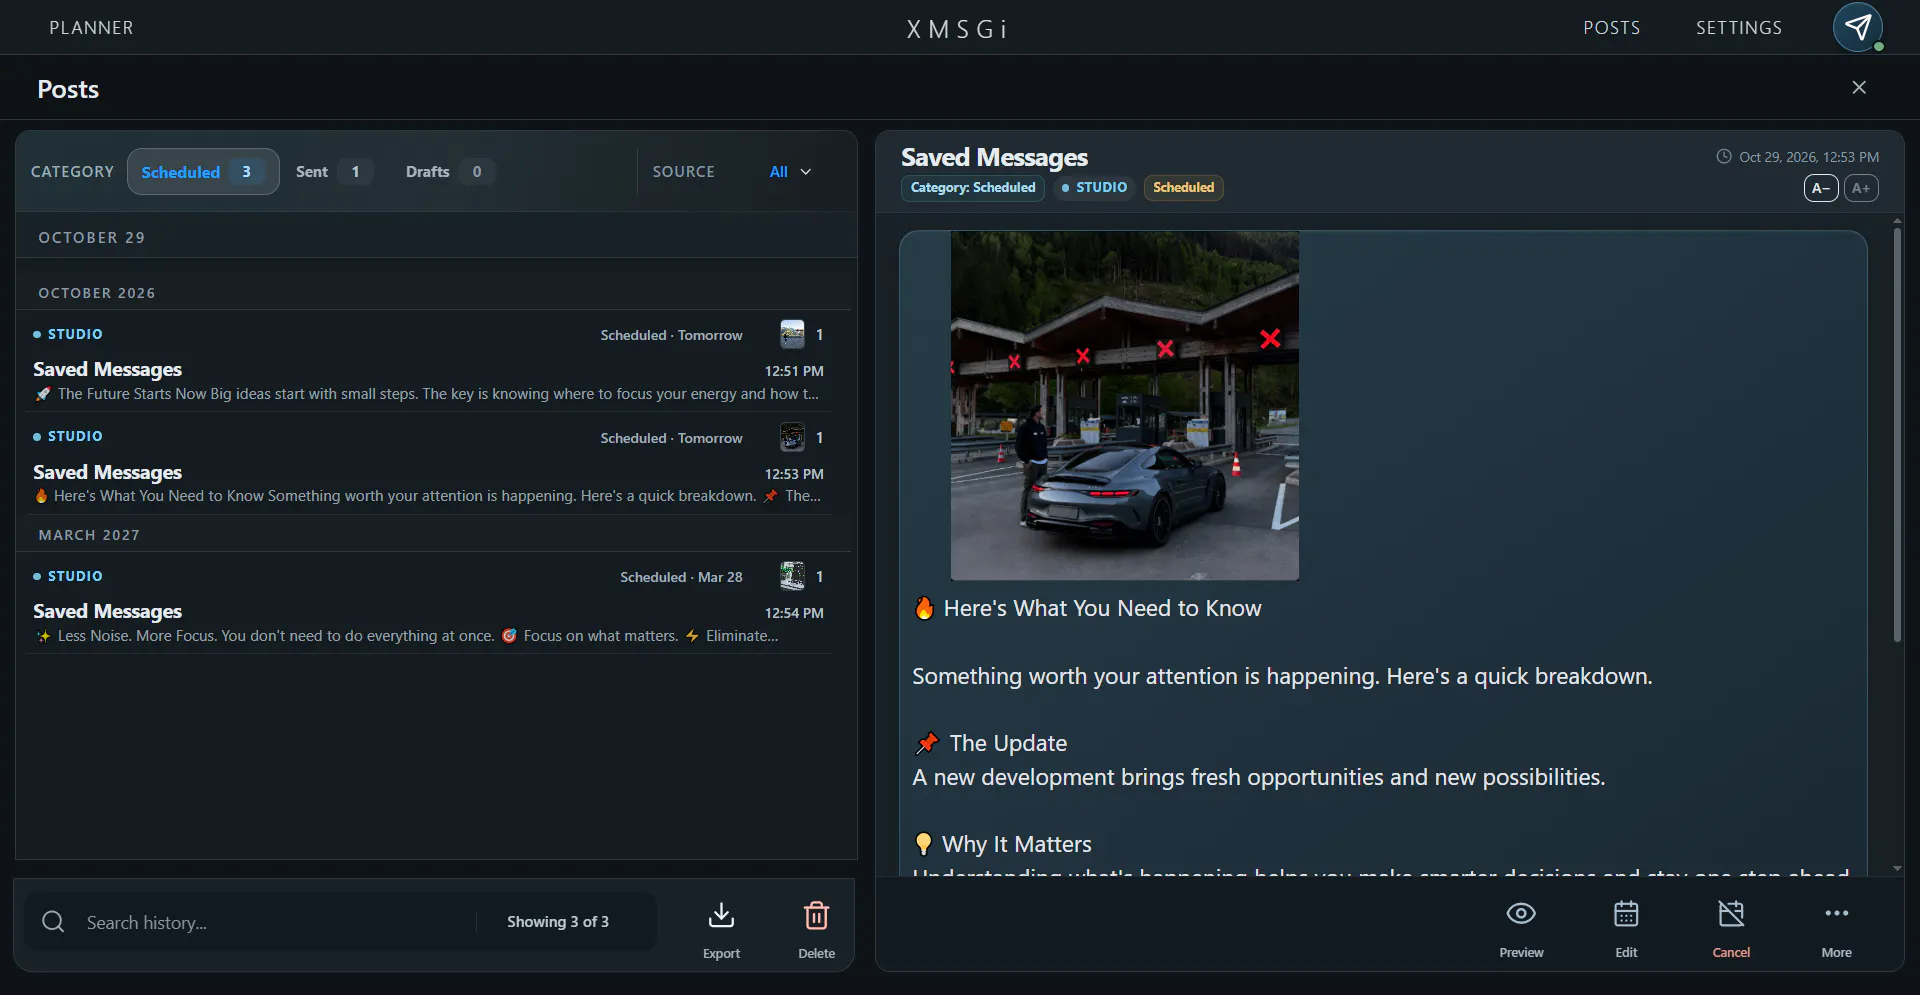The height and width of the screenshot is (995, 1920).
Task: Click the message preview scrollbar
Action: click(x=1897, y=435)
